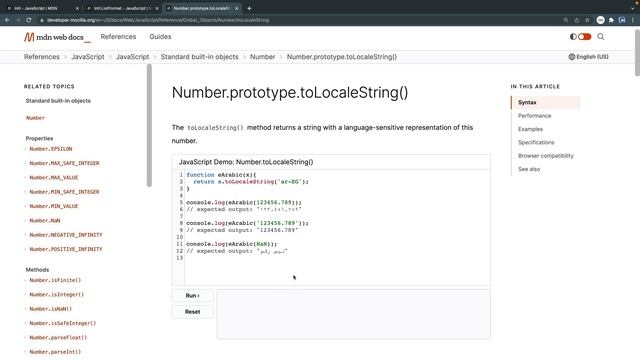
Task: Click the half-circle theme contrast icon
Action: coord(573,37)
